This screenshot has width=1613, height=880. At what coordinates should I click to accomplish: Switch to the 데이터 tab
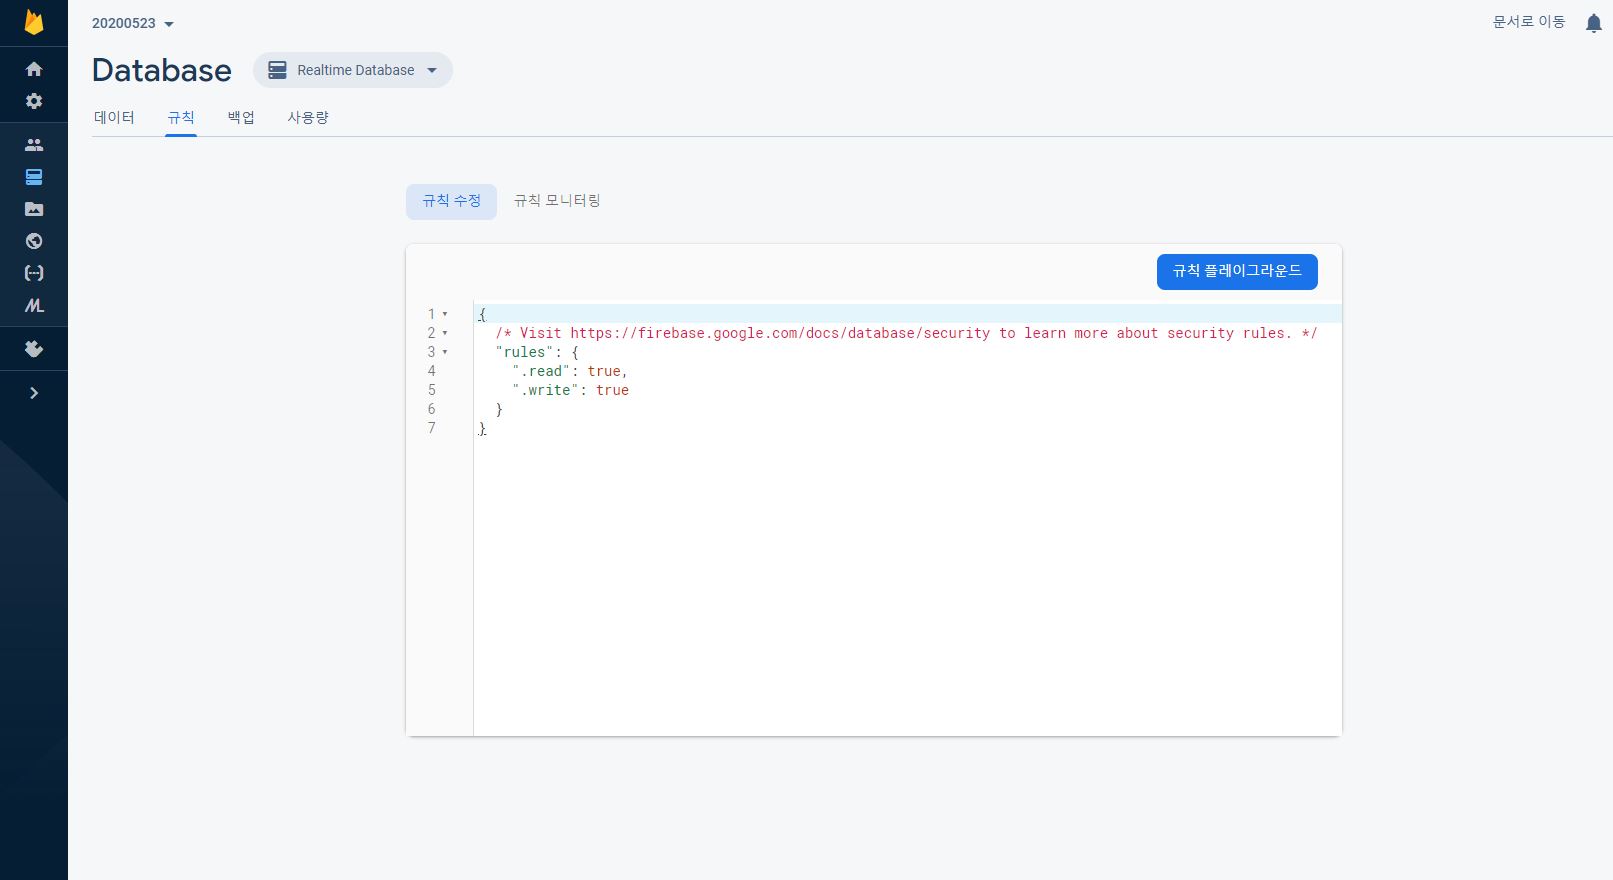(114, 117)
